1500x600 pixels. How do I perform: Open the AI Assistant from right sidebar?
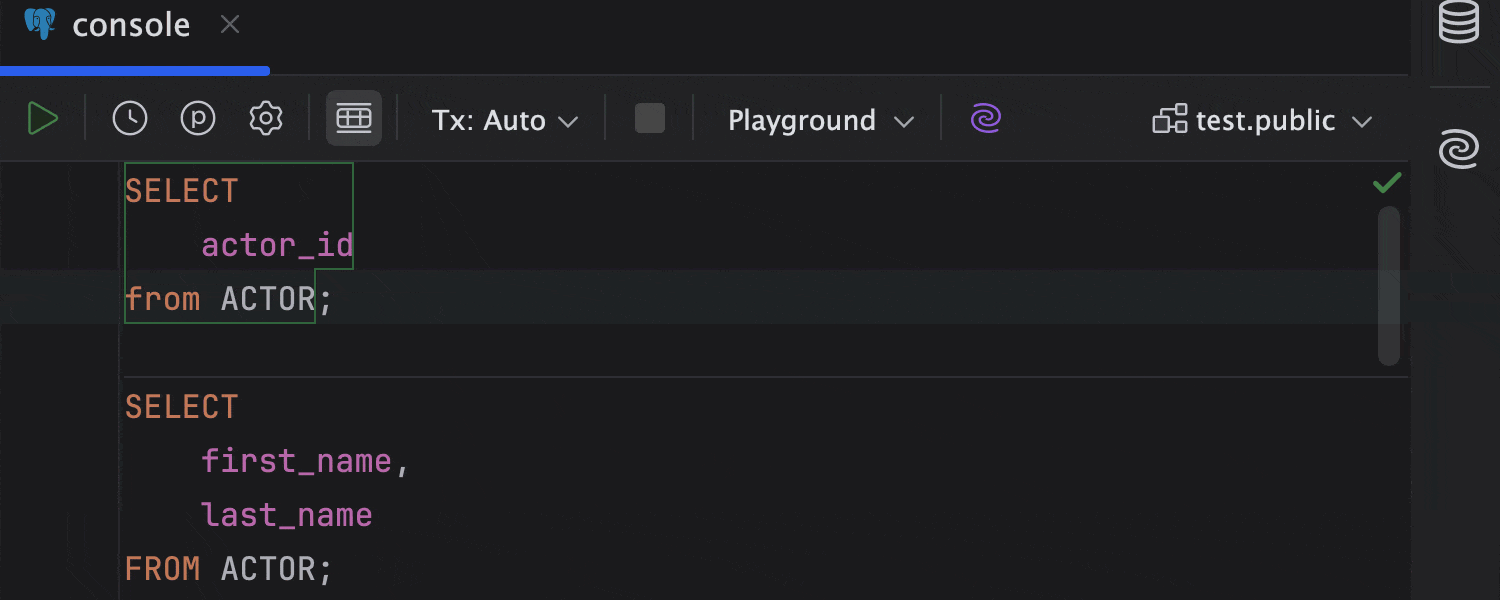click(x=1458, y=148)
